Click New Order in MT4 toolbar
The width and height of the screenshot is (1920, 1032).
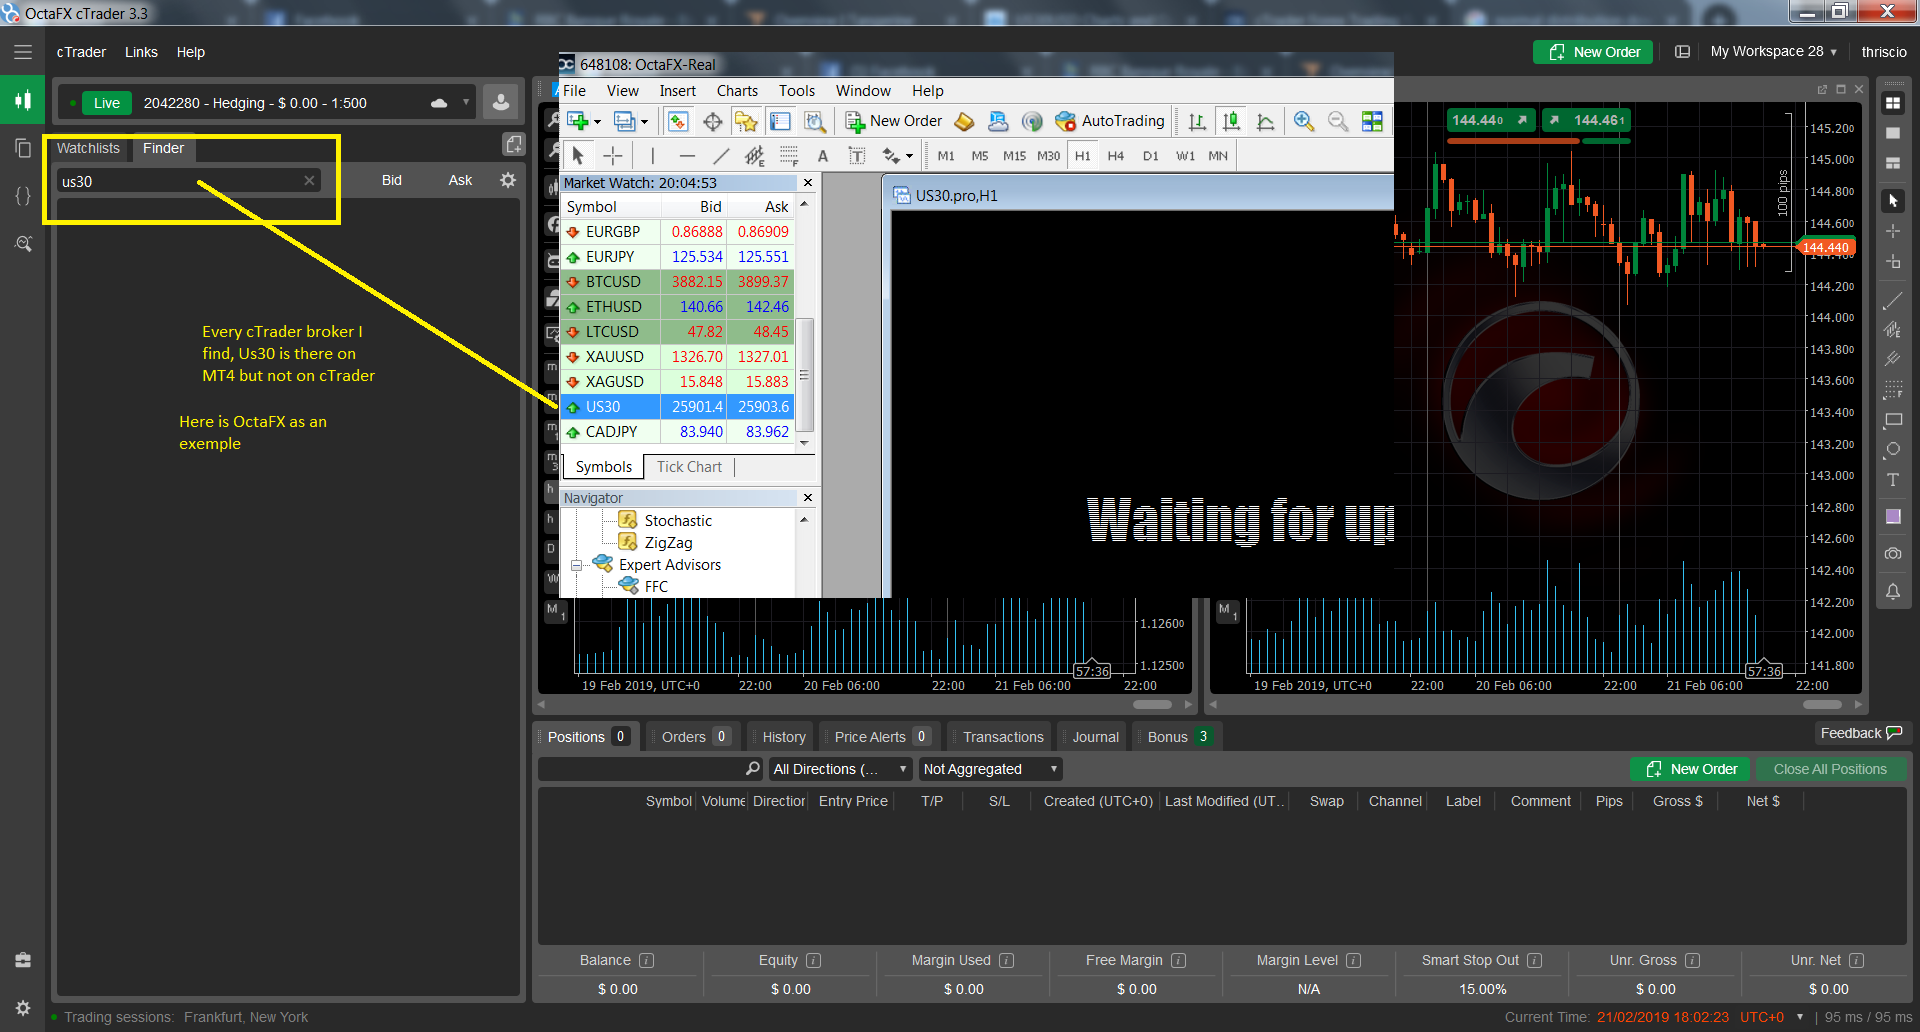(893, 121)
